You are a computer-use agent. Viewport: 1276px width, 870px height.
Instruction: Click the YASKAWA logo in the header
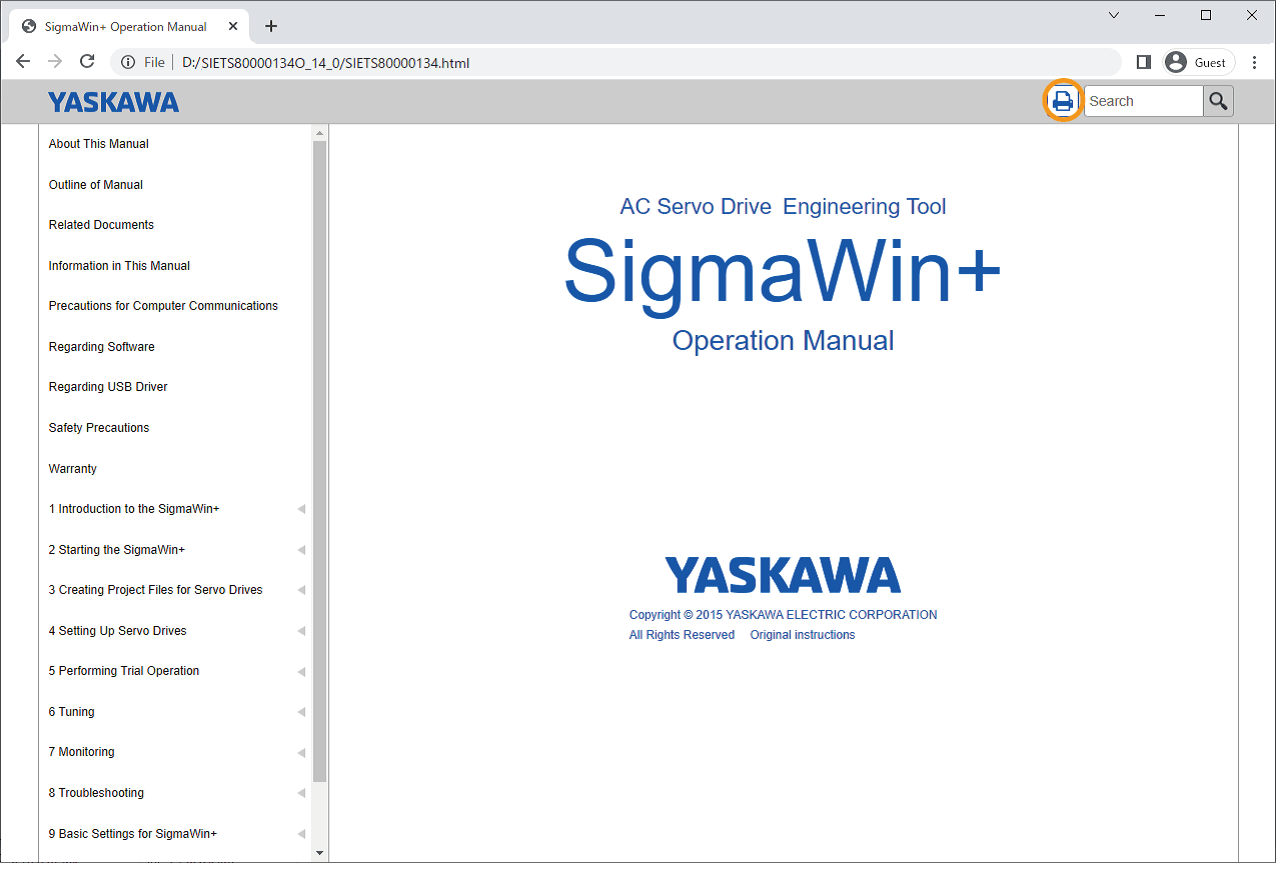click(113, 102)
